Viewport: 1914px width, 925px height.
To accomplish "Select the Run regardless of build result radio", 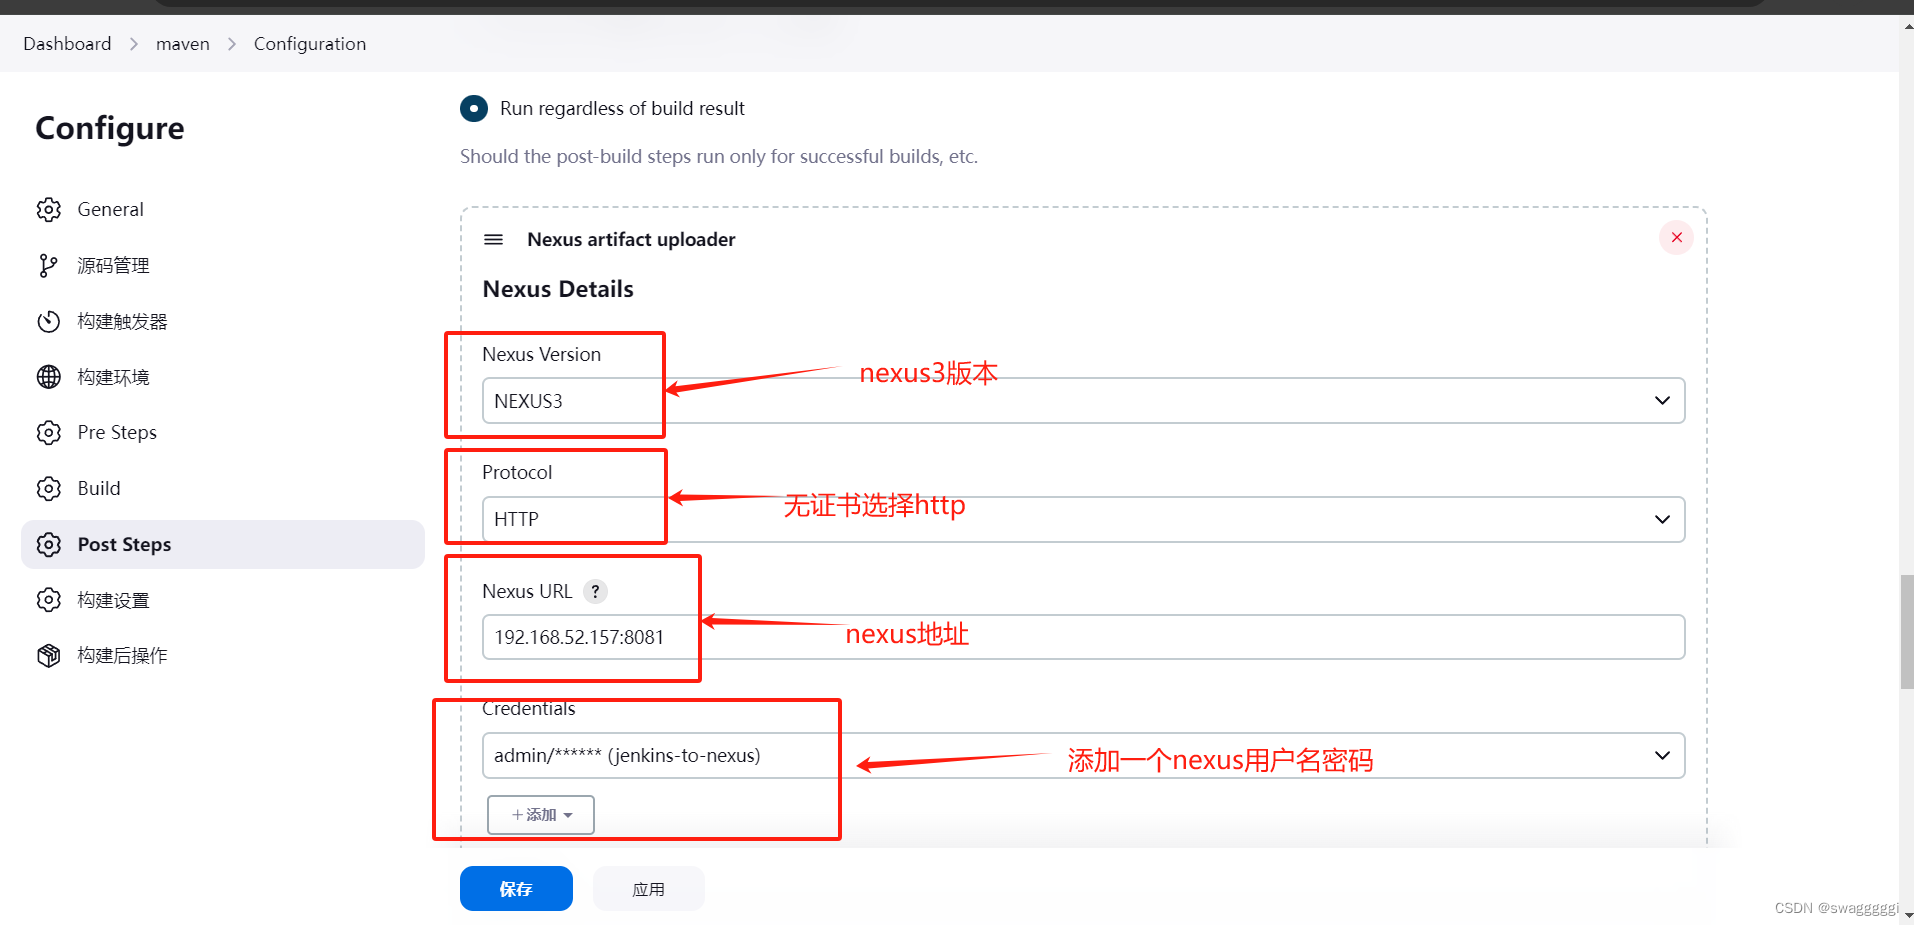I will click(473, 108).
